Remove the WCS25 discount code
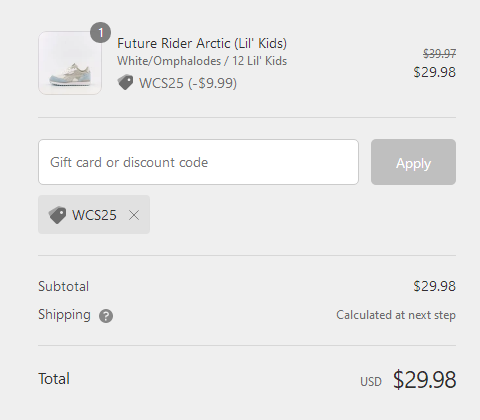480x420 pixels. (134, 215)
